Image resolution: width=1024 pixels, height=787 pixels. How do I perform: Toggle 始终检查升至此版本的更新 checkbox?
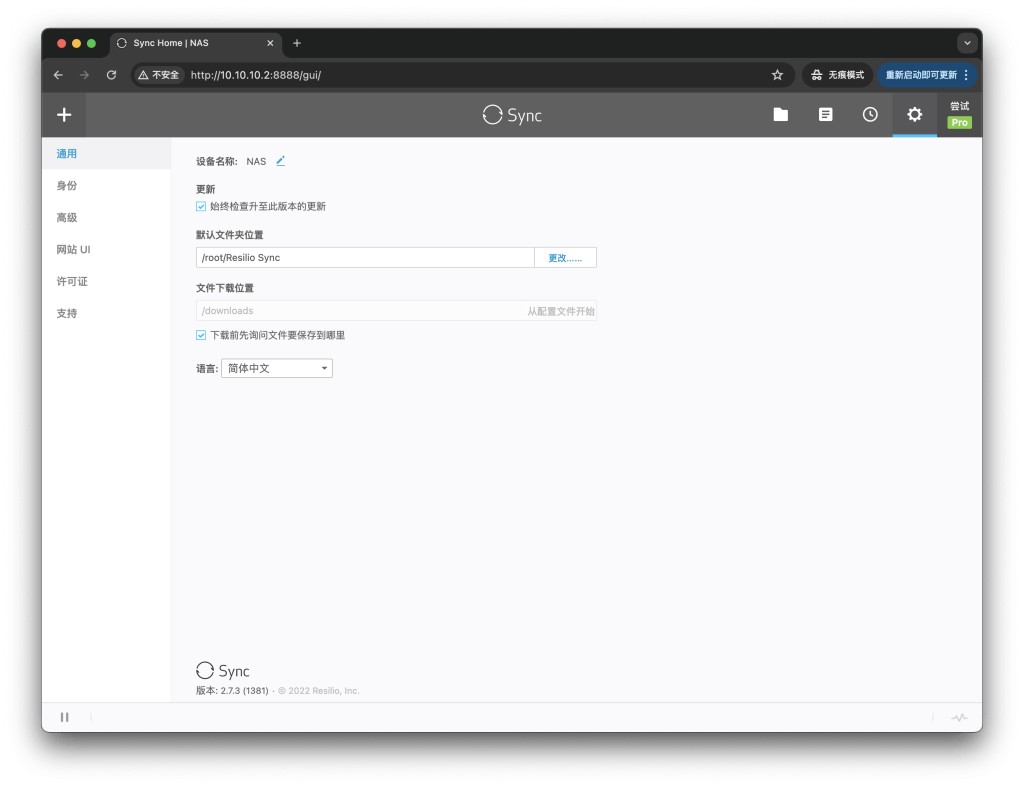(201, 206)
